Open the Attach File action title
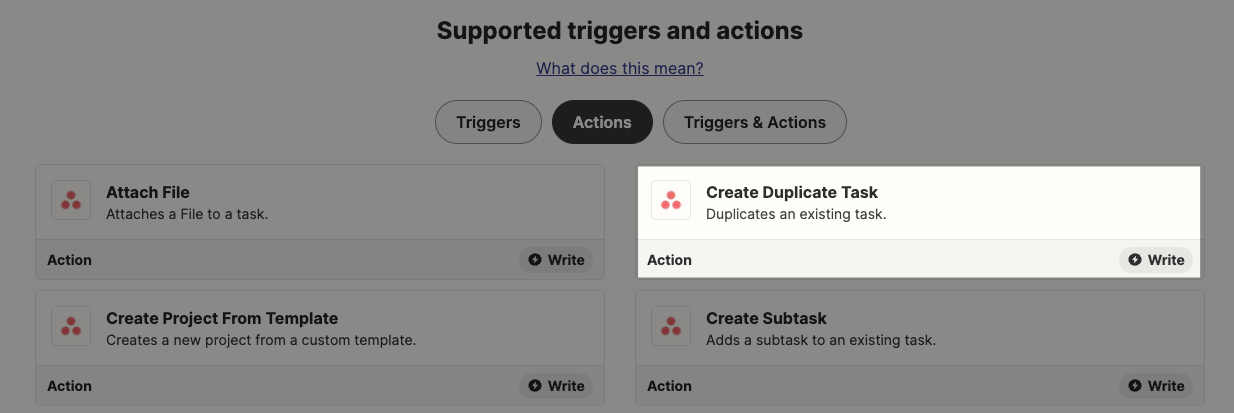1234x413 pixels. coord(148,192)
